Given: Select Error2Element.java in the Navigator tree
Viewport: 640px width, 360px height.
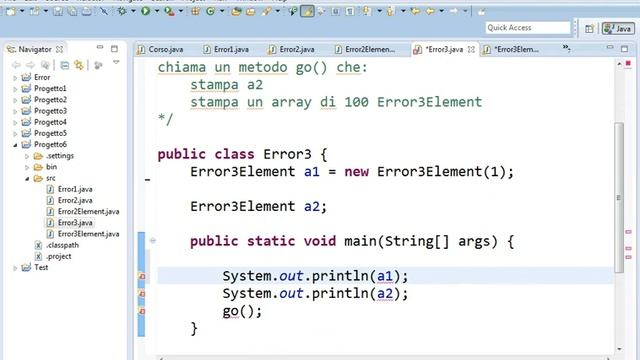Looking at the screenshot, I should pos(88,211).
